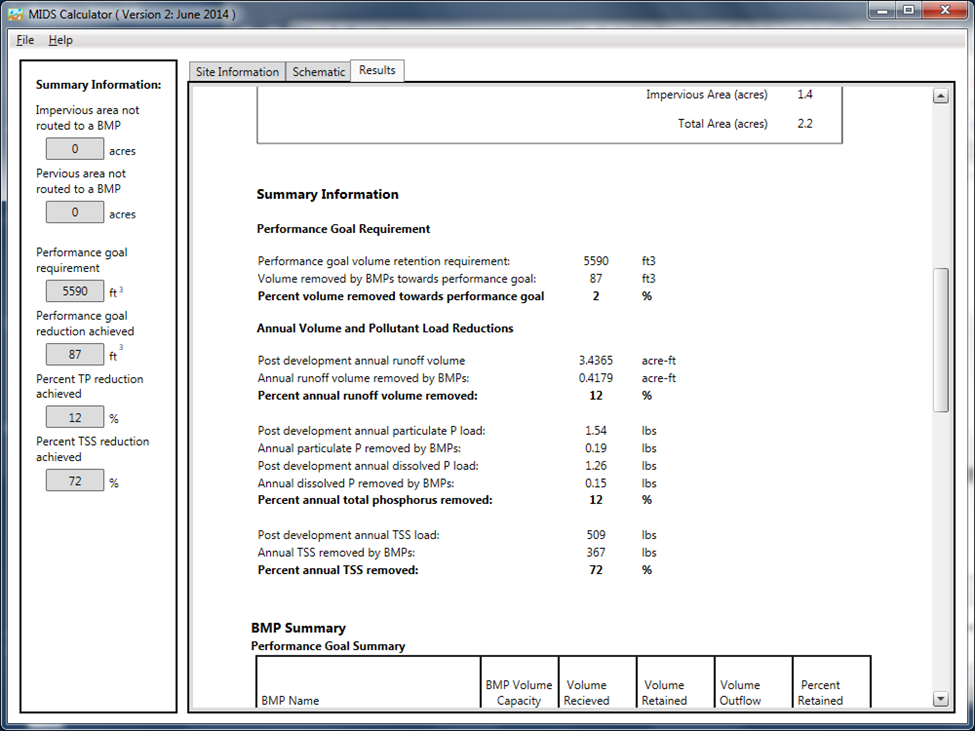Select the Results tab
The image size is (975, 731).
tap(377, 70)
